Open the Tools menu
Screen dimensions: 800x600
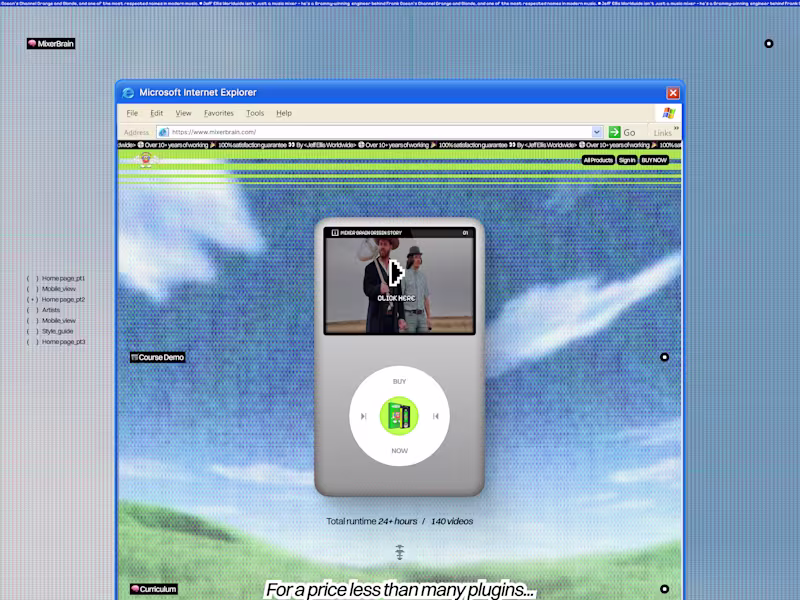[255, 113]
